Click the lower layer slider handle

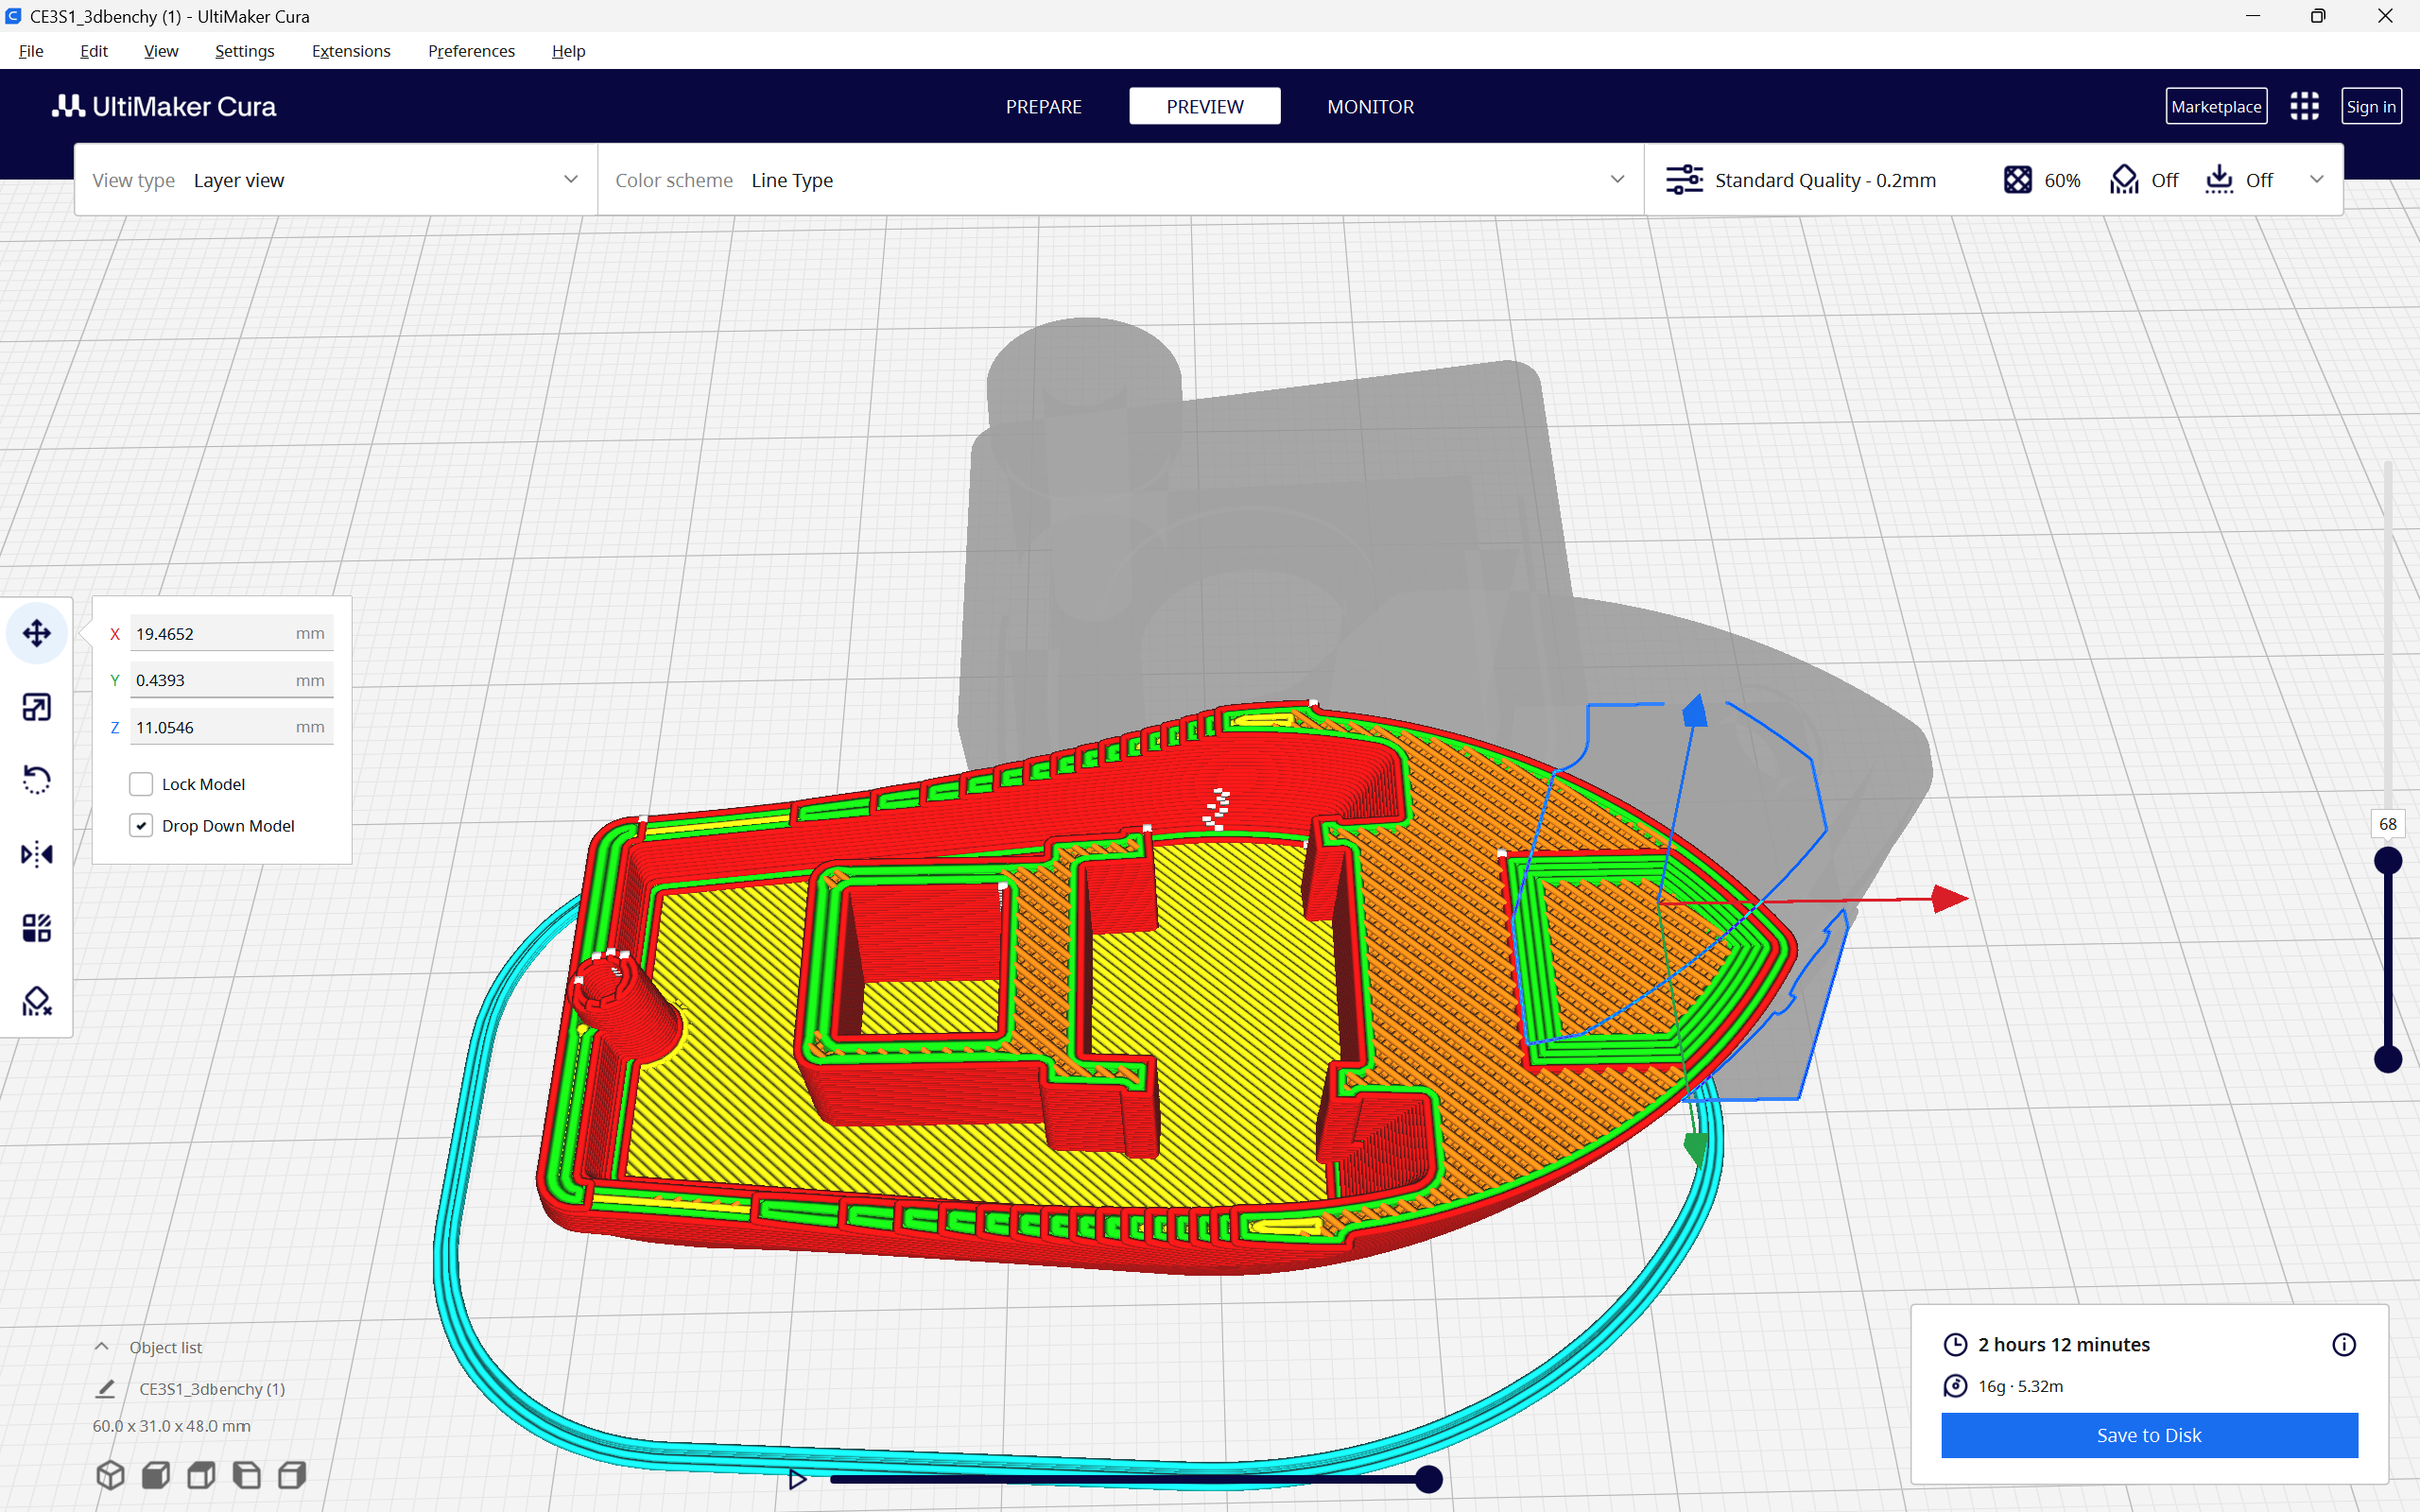[x=2388, y=1059]
